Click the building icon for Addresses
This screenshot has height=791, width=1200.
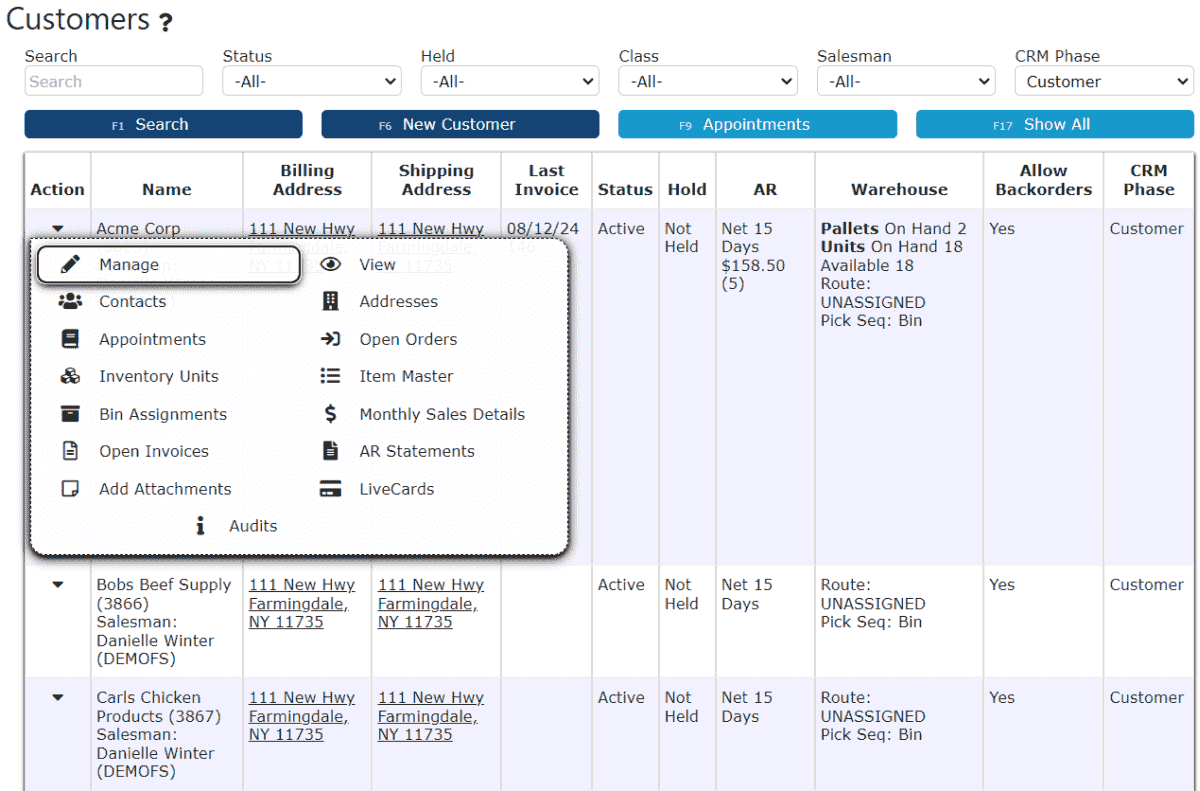click(x=331, y=301)
